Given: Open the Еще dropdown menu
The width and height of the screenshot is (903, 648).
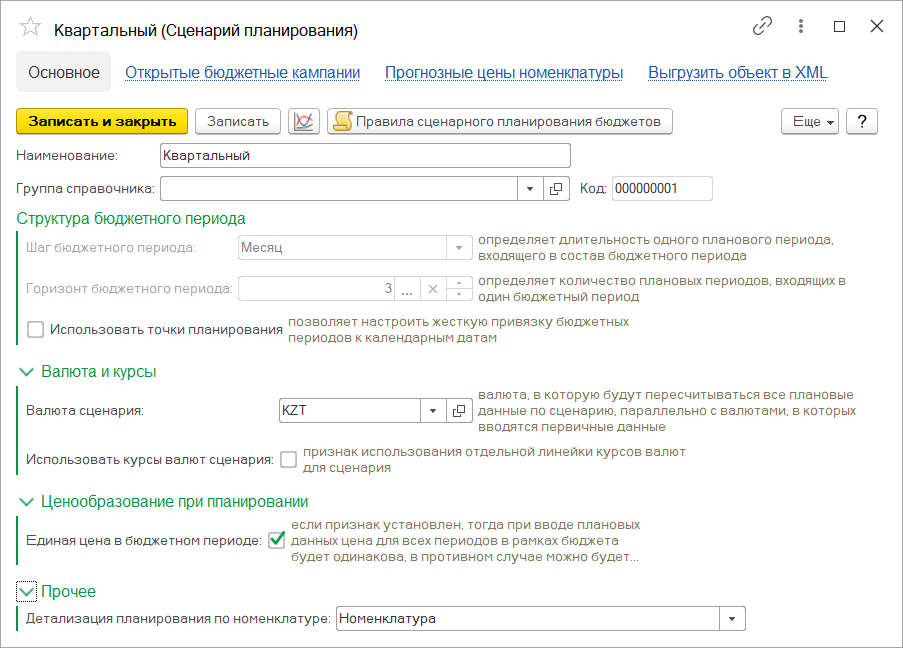Looking at the screenshot, I should click(813, 121).
